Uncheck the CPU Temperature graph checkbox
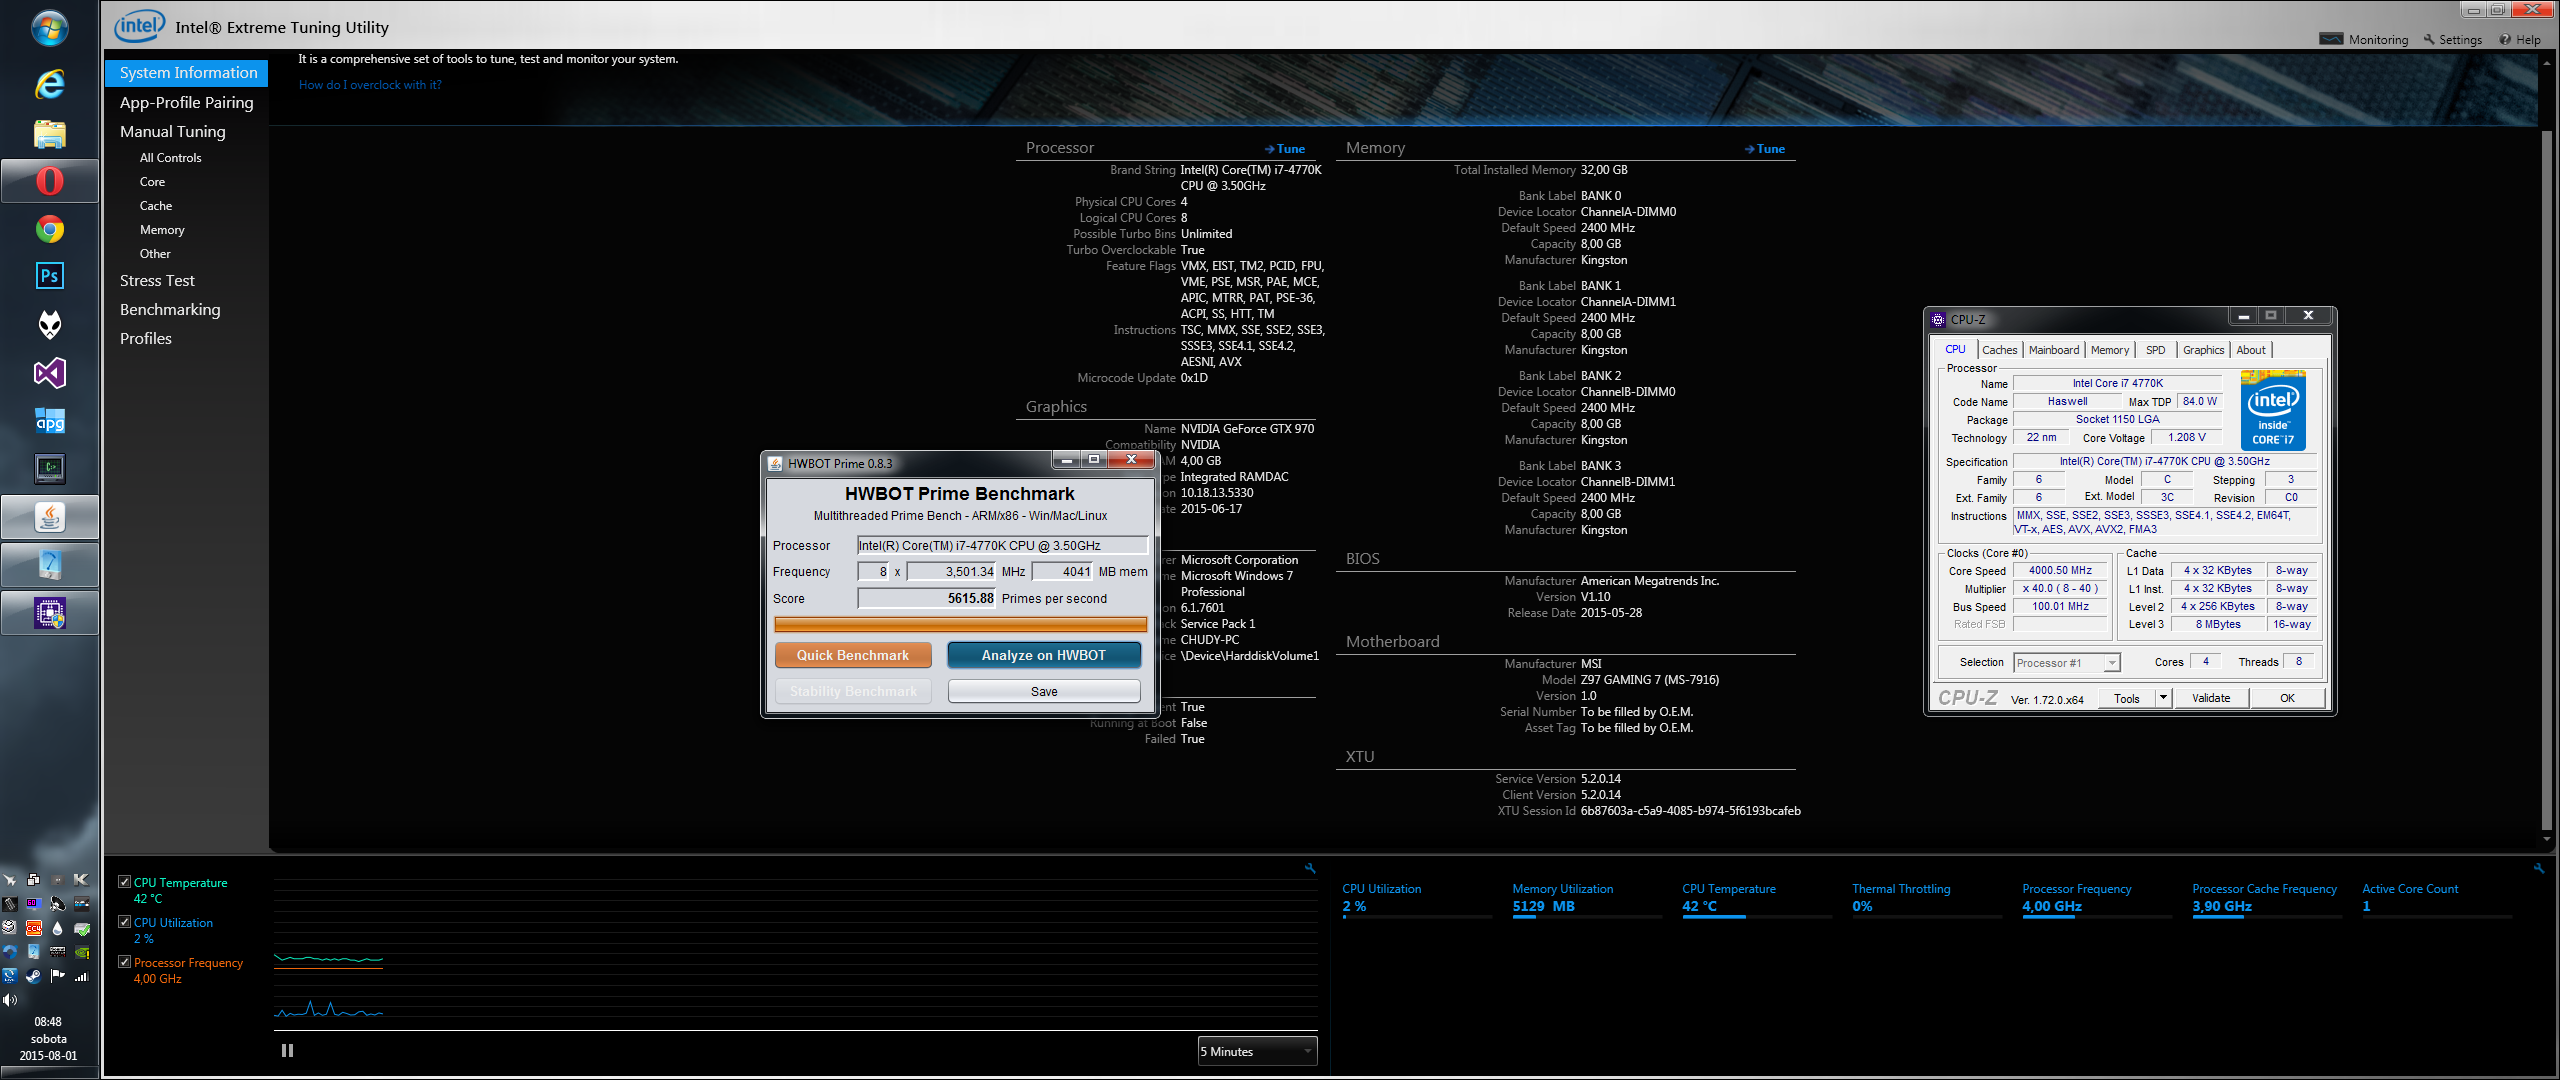This screenshot has height=1080, width=2560. point(125,882)
